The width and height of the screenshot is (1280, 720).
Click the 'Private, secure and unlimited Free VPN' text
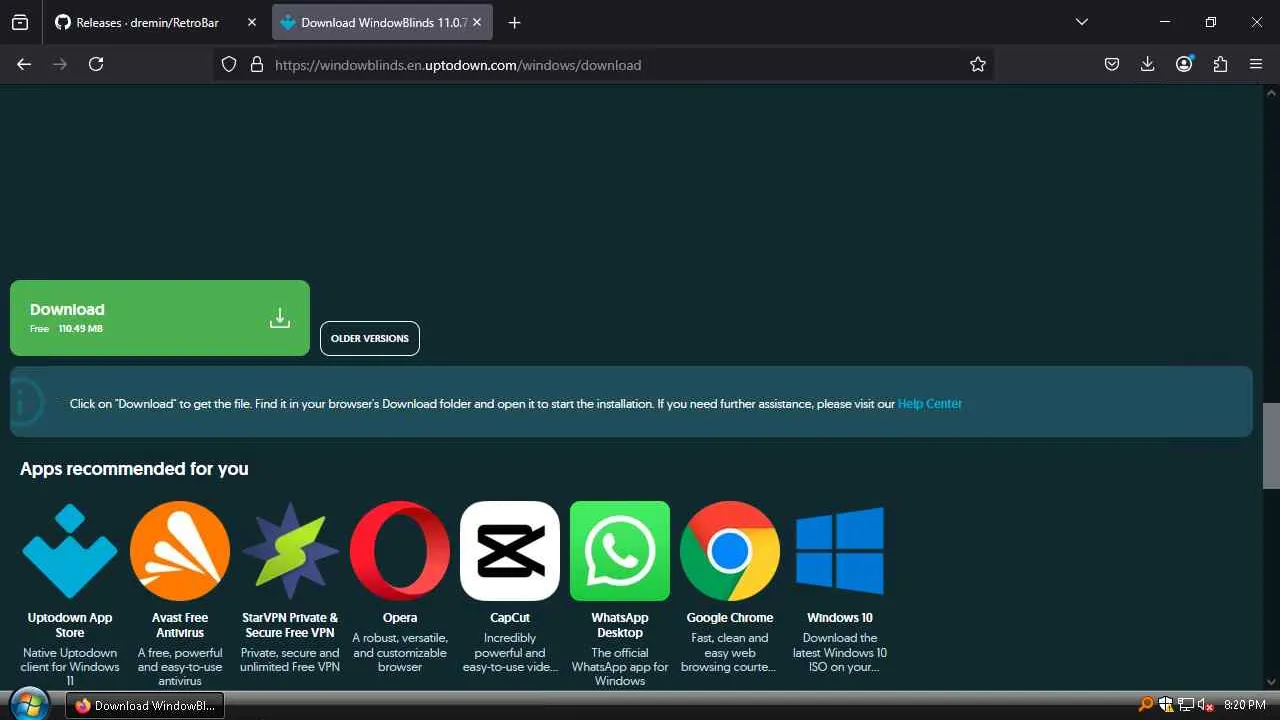tap(290, 660)
